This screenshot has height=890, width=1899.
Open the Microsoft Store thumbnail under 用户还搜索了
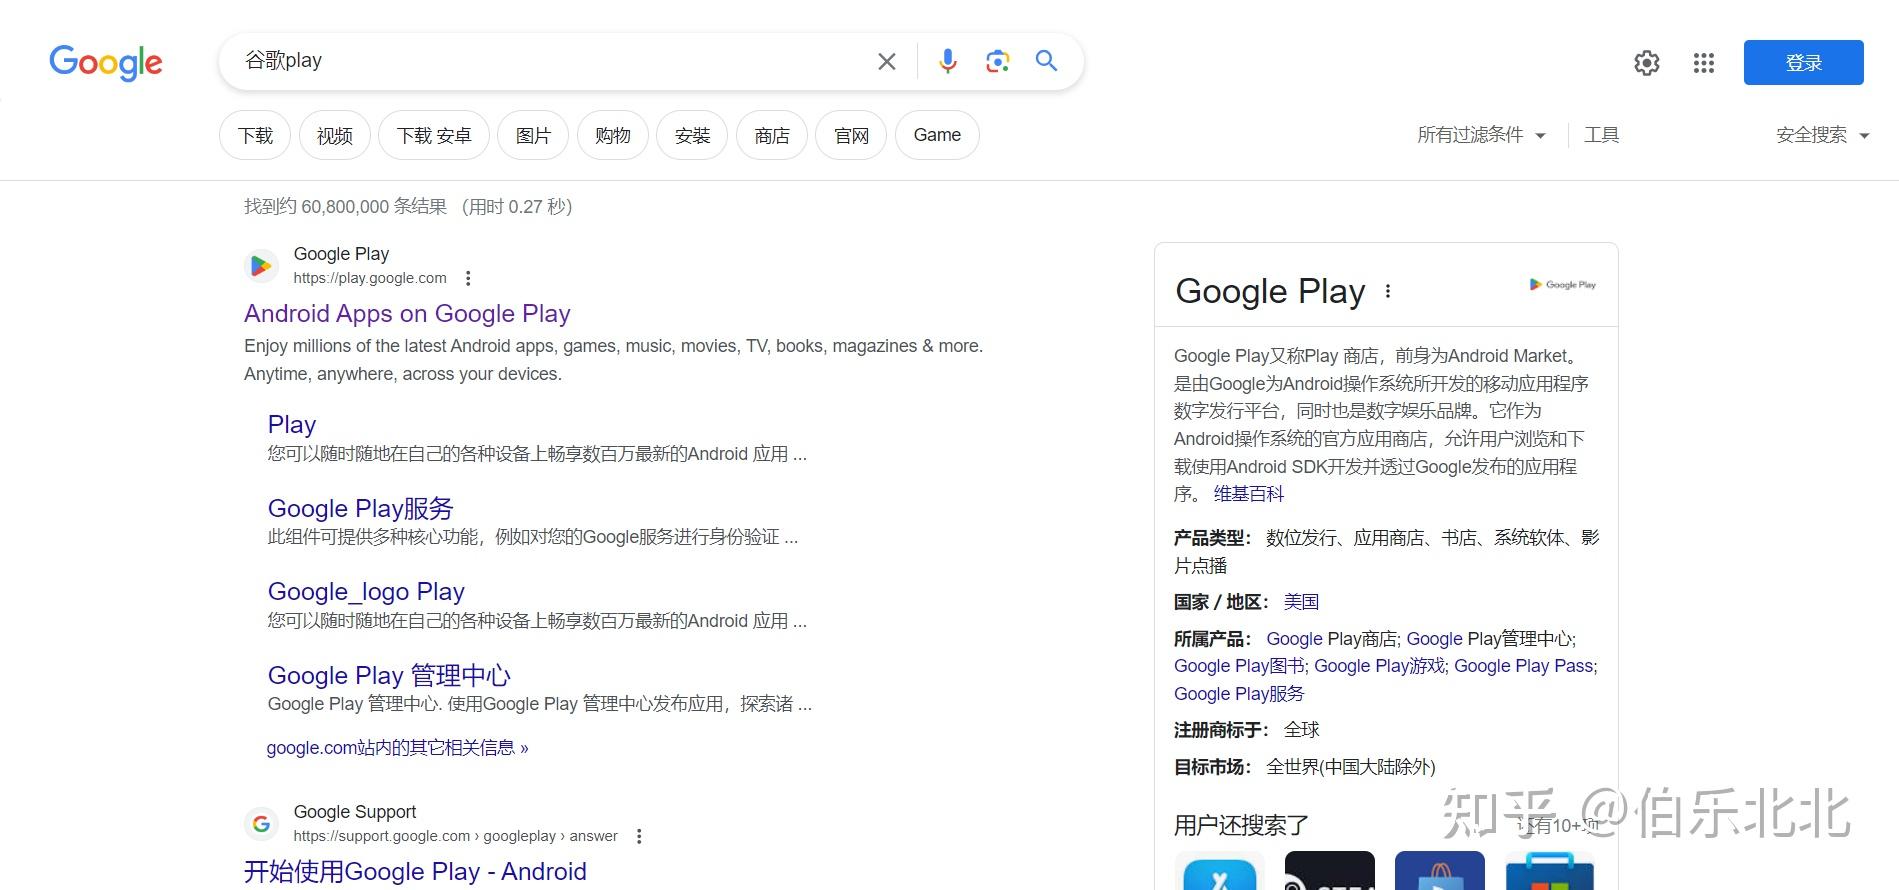[x=1550, y=871]
